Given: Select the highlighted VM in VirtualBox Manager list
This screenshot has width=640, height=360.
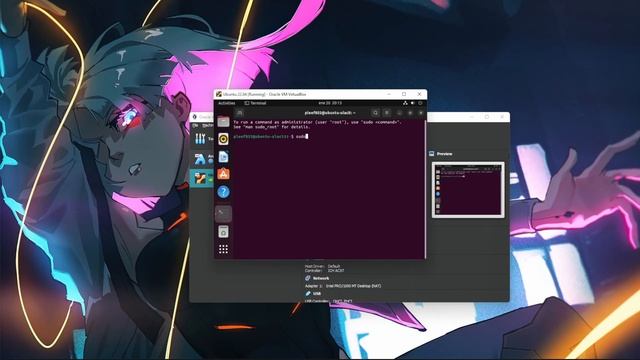Looking at the screenshot, I should [x=201, y=178].
